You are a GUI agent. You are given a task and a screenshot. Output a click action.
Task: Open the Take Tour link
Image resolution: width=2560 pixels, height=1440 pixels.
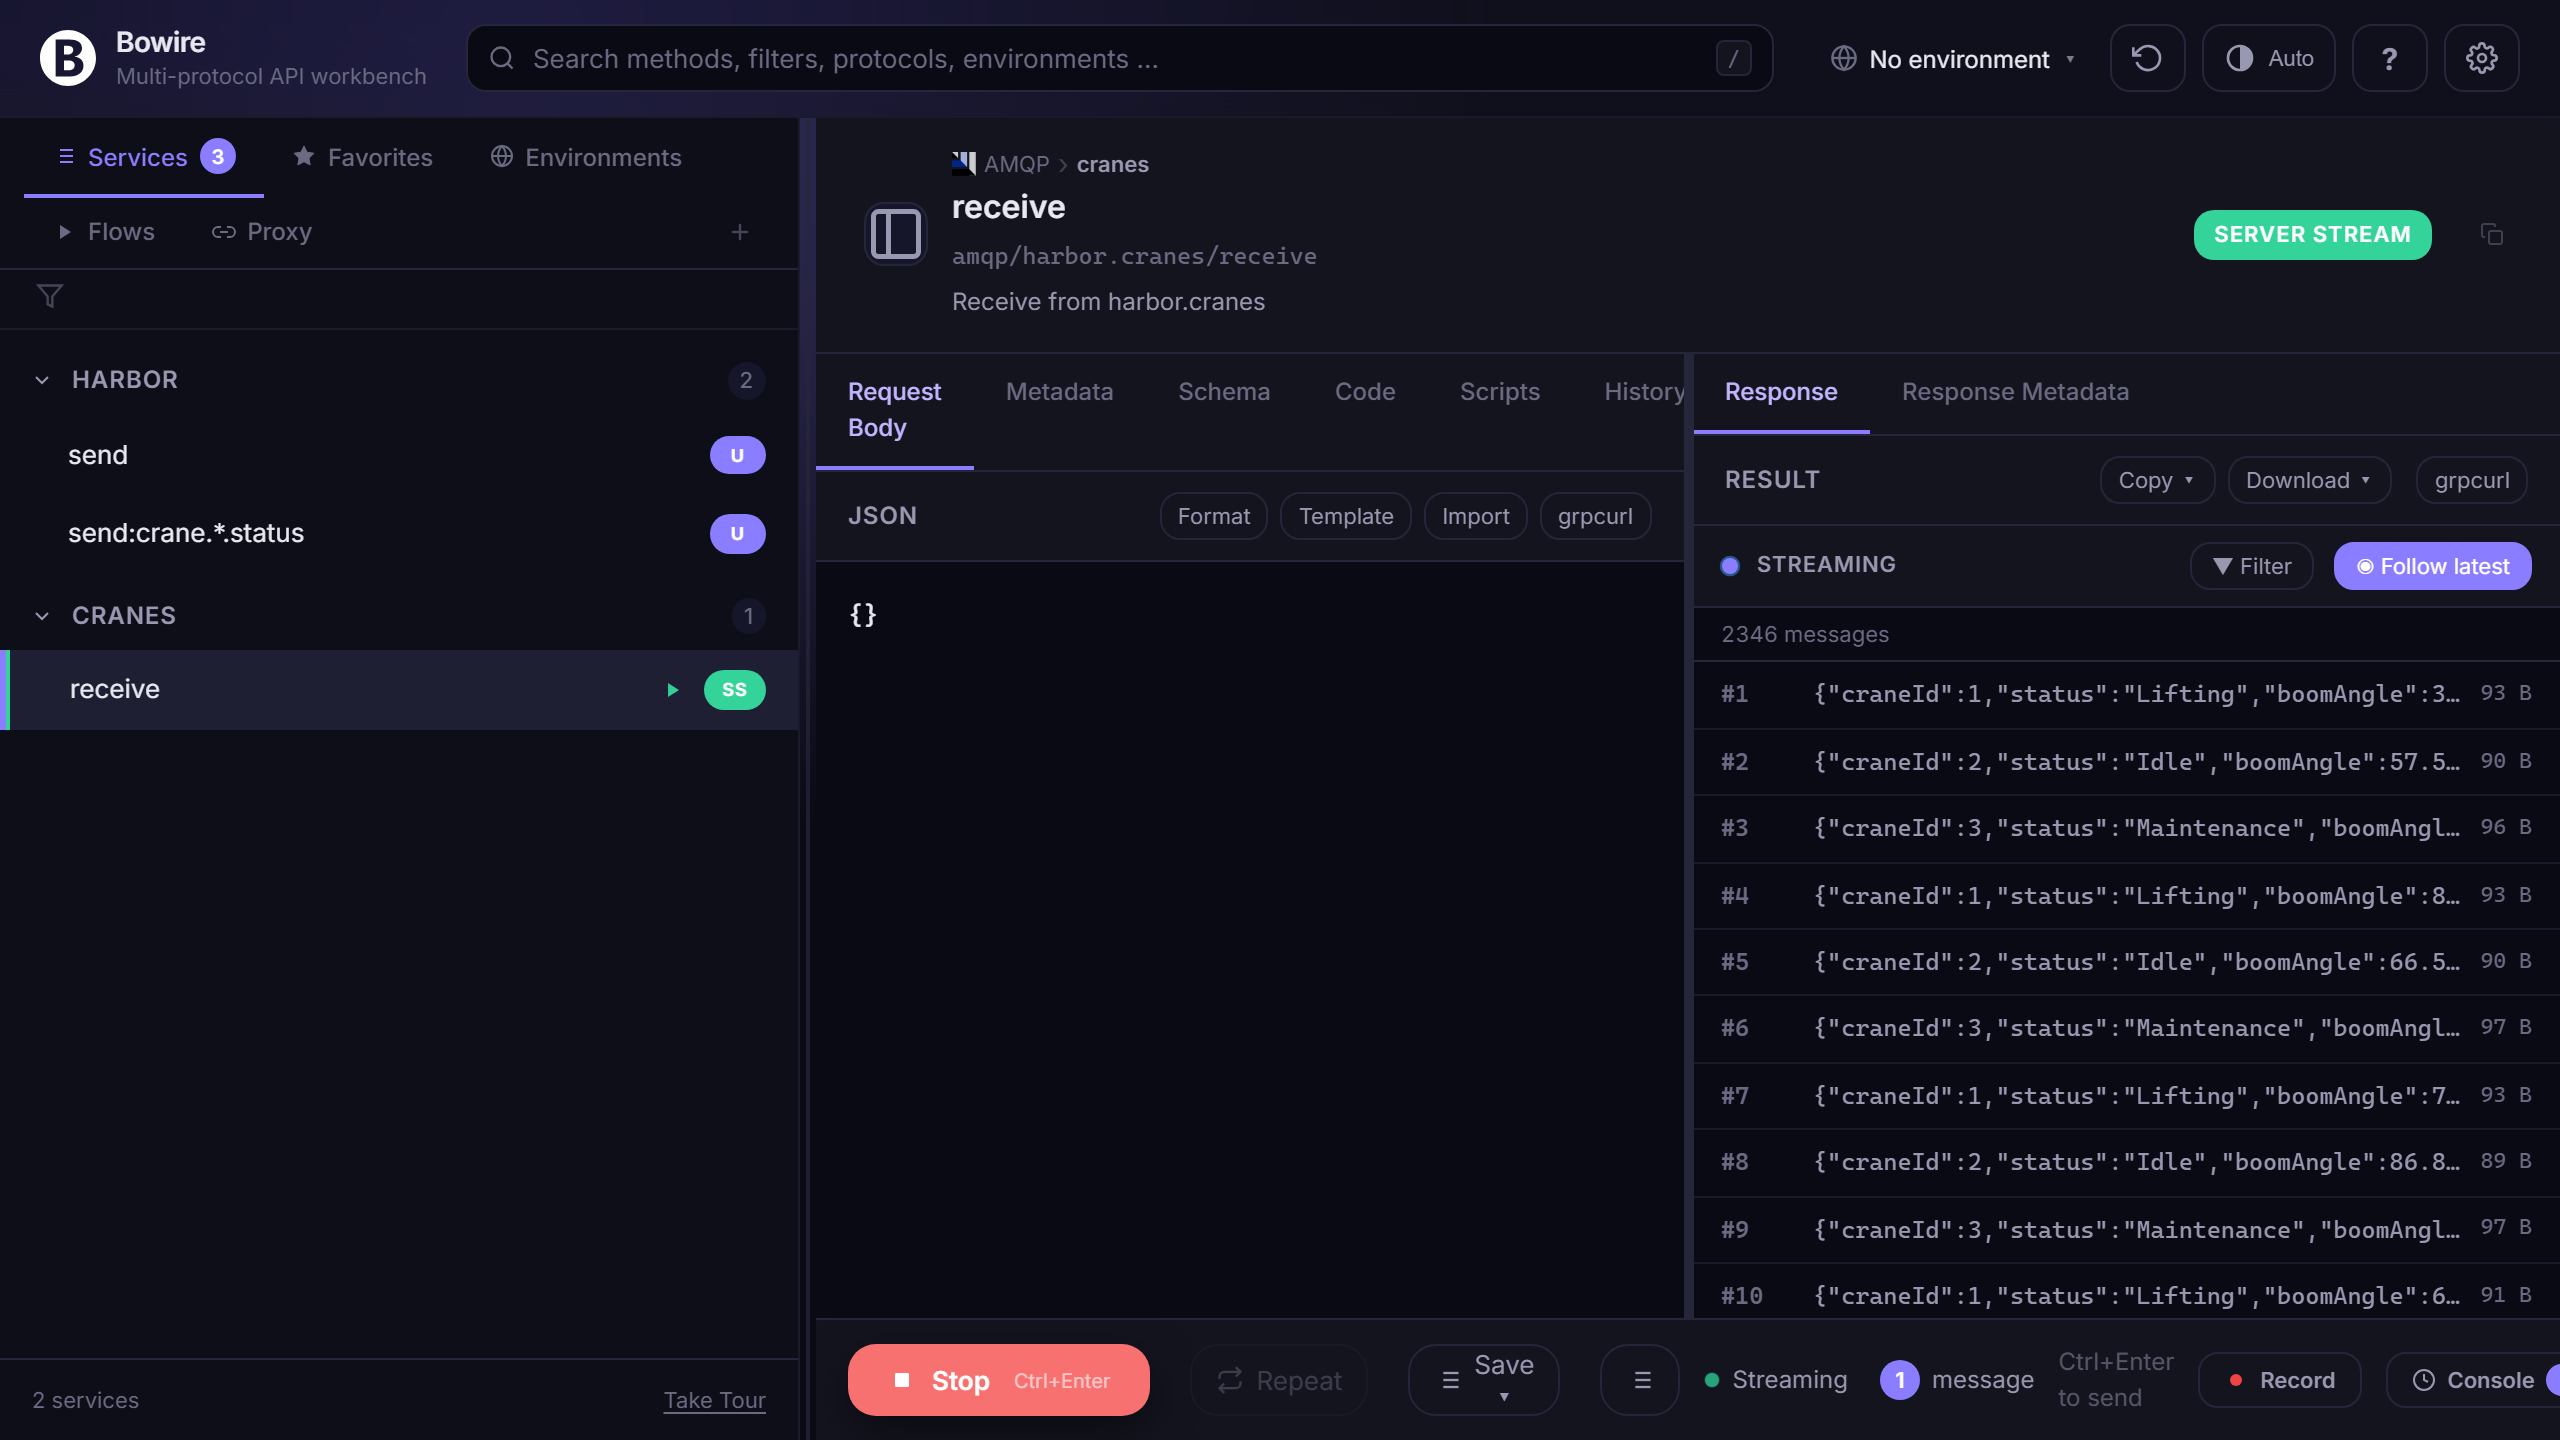715,1400
